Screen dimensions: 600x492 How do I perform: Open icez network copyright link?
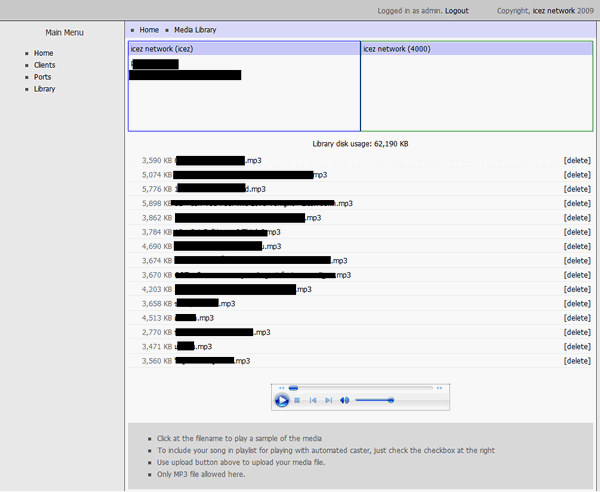click(x=554, y=11)
